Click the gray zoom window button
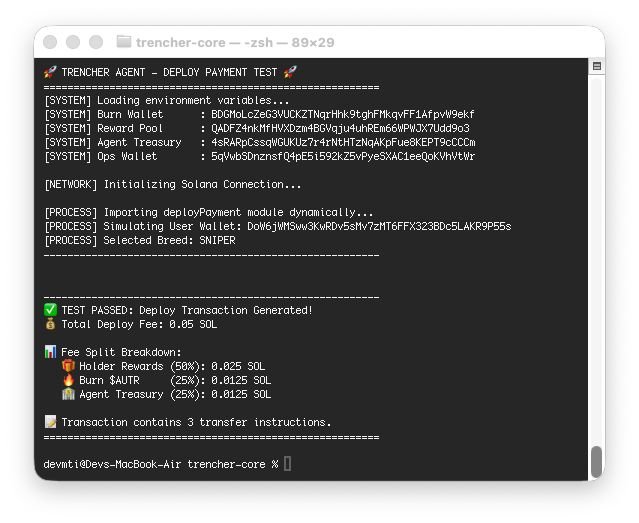Viewport: 639px width, 523px height. pos(96,42)
